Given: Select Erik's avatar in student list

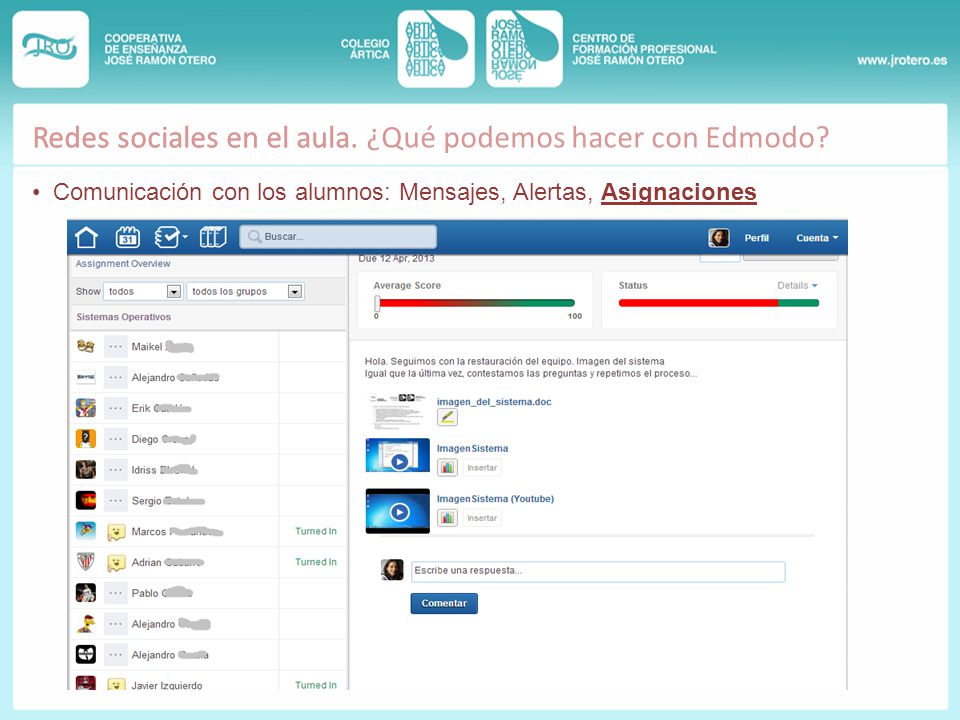Looking at the screenshot, I should 86,408.
